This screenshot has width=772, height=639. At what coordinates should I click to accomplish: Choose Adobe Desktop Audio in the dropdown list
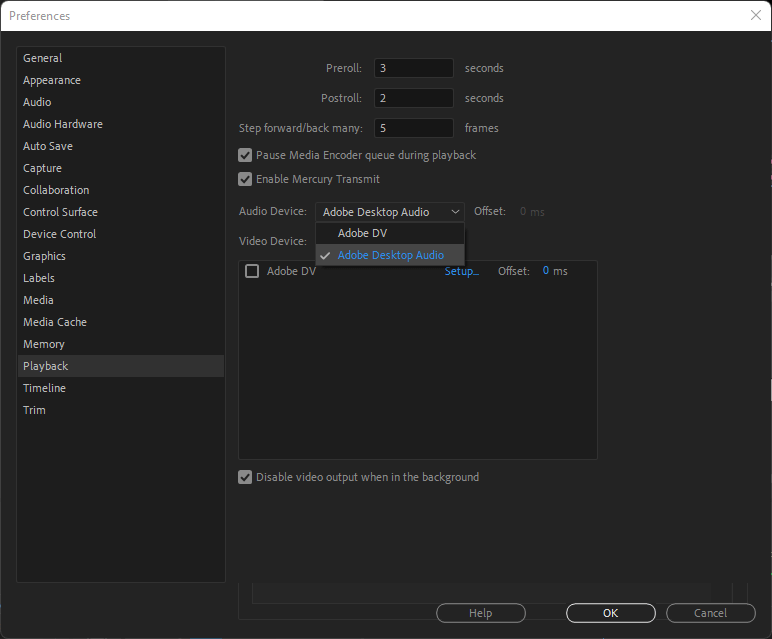pos(389,255)
